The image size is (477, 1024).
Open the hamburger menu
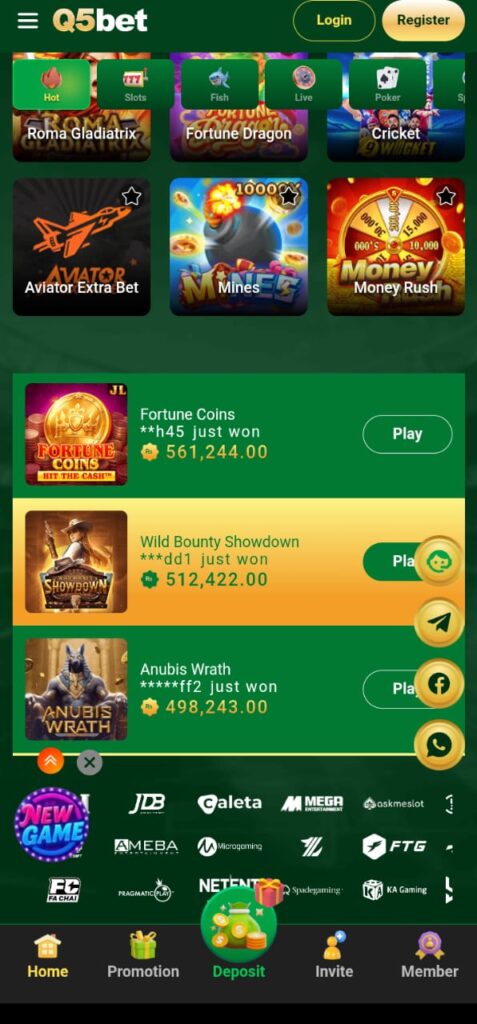pyautogui.click(x=27, y=20)
